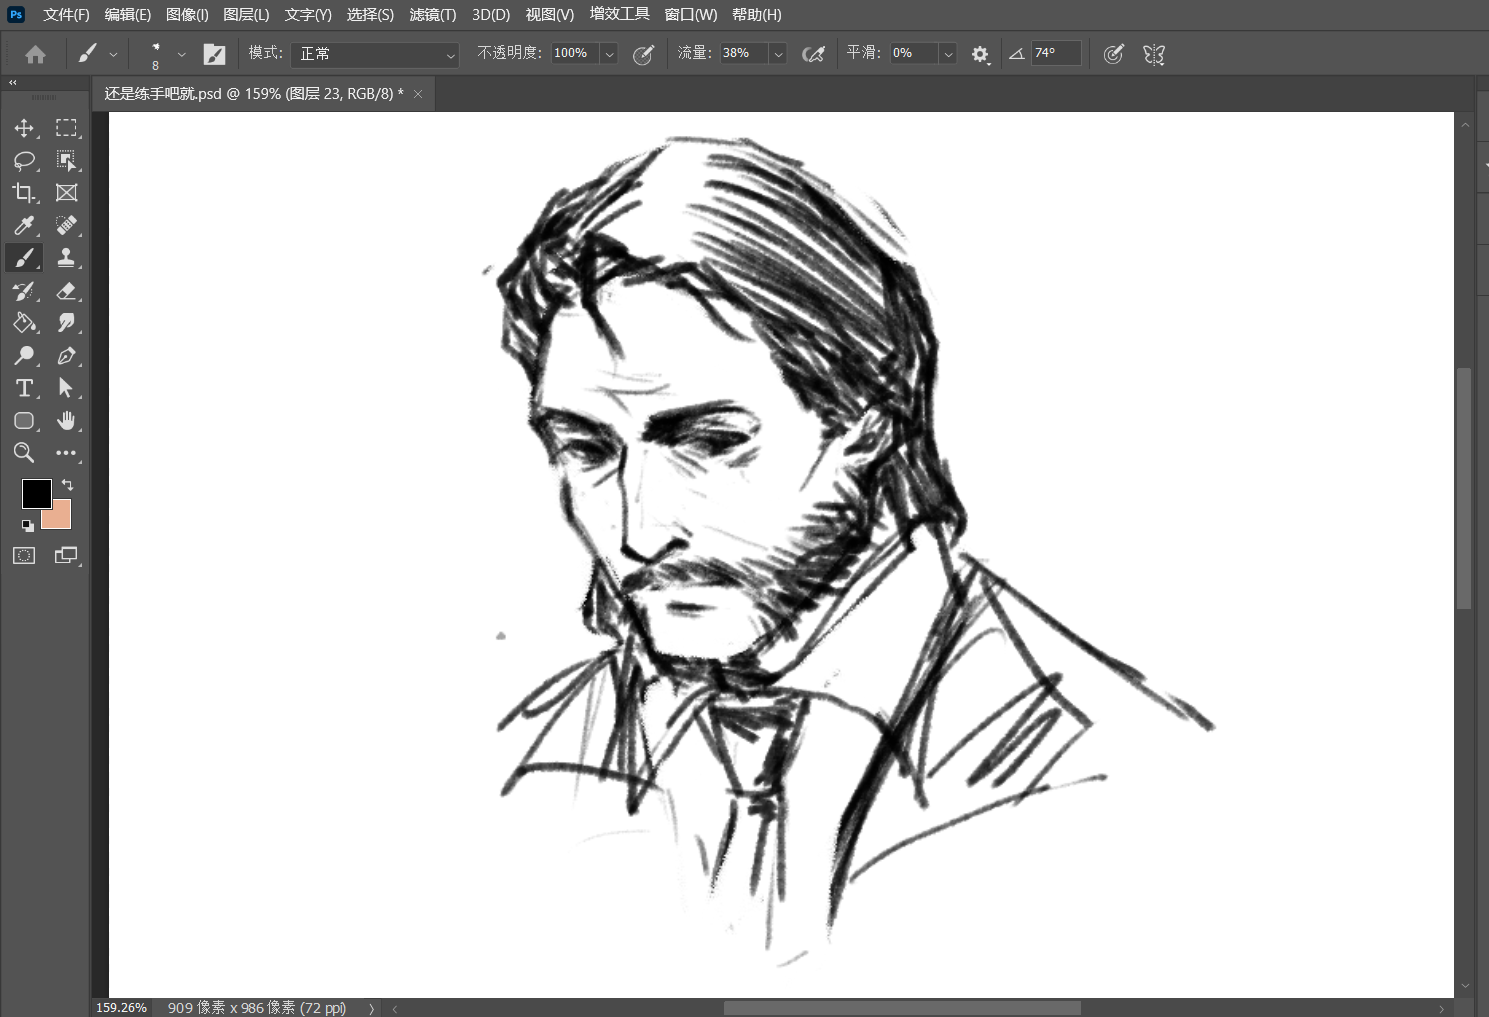The image size is (1489, 1017).
Task: Click the brush angle 74° field
Action: (x=1056, y=53)
